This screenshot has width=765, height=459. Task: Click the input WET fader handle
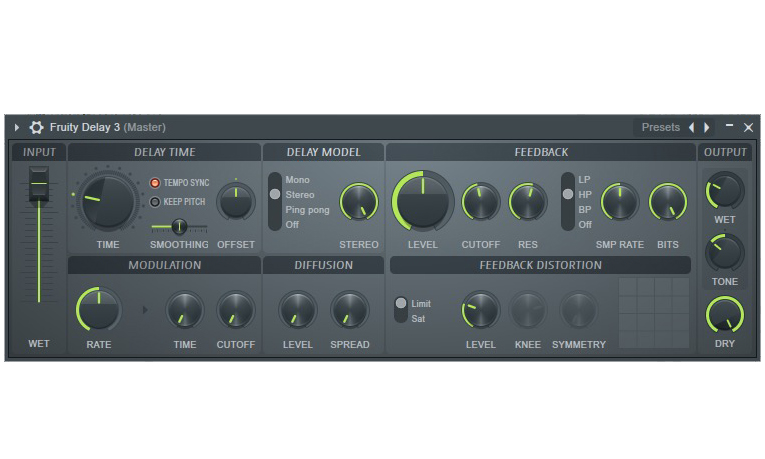click(39, 184)
